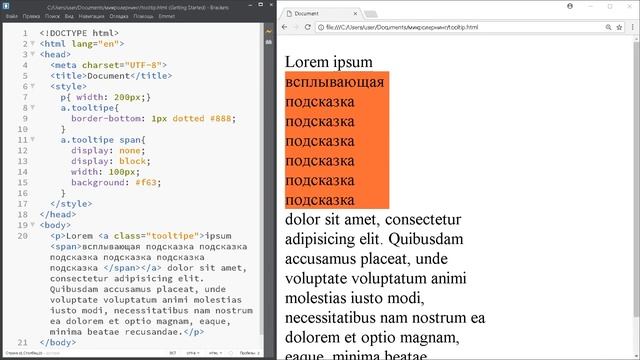Screen dimensions: 640x360
Task: Maximize the Brackets window
Action: pyautogui.click(x=260, y=4)
